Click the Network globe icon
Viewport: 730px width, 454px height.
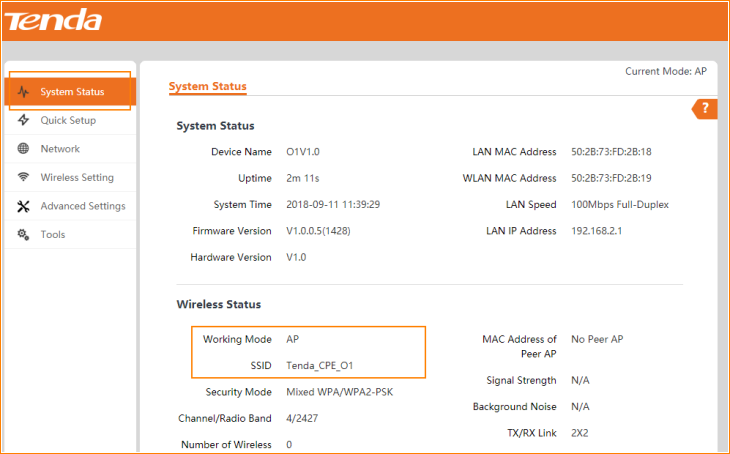click(23, 149)
